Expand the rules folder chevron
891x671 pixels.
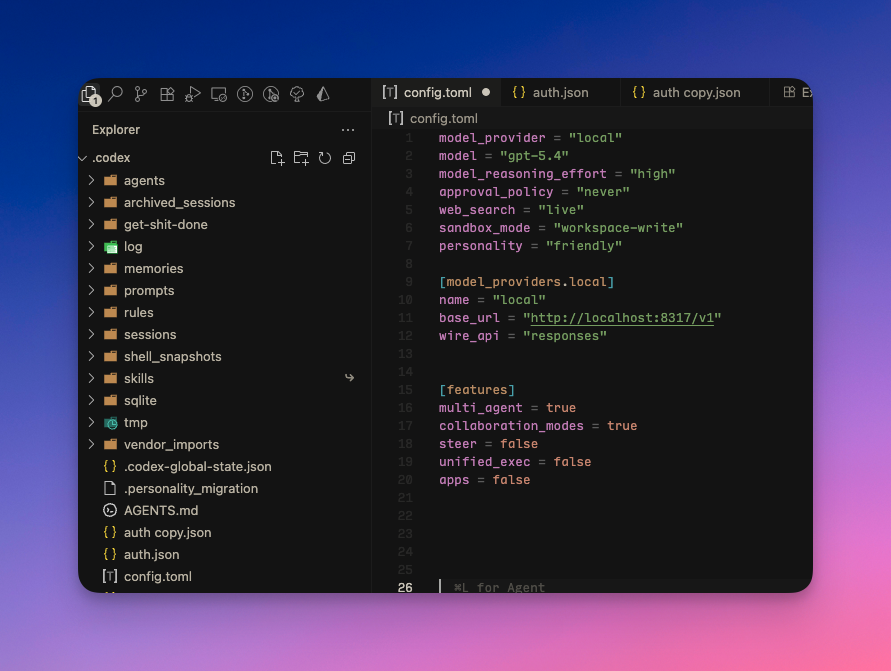[x=91, y=312]
